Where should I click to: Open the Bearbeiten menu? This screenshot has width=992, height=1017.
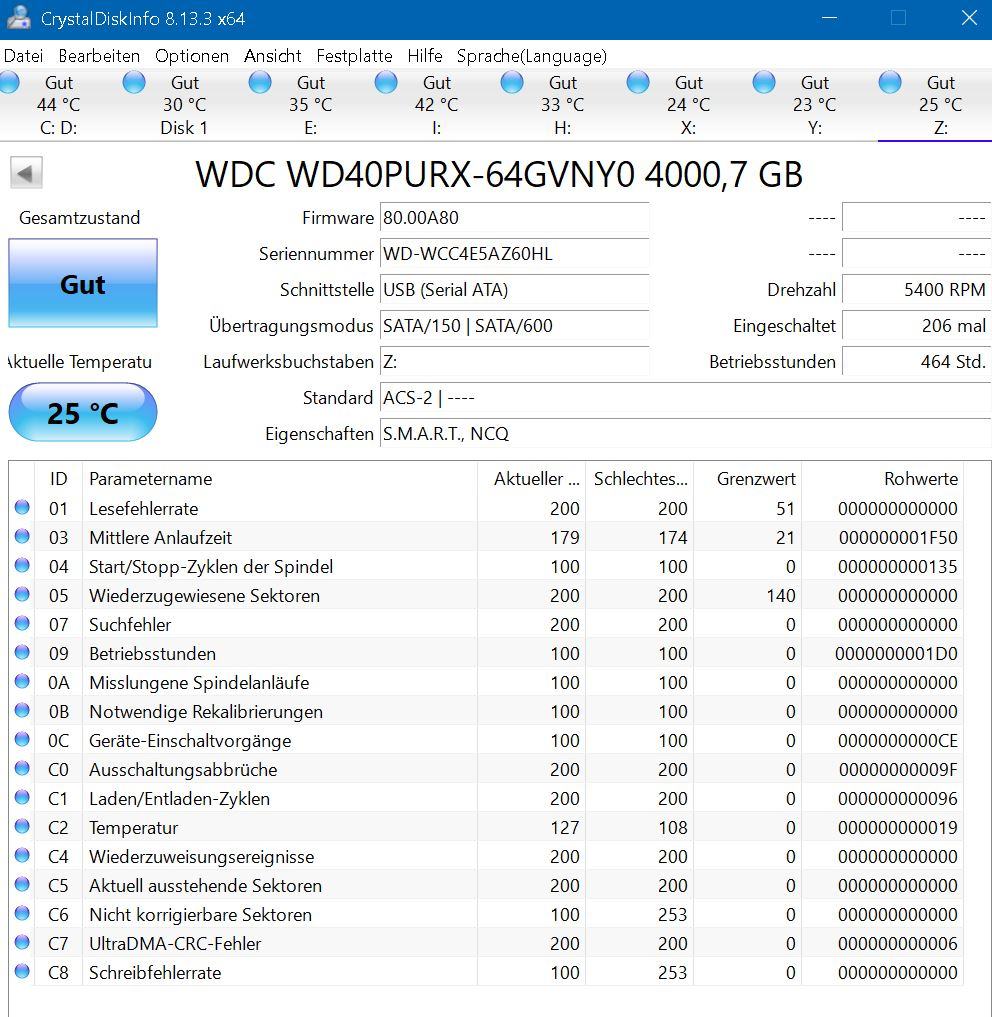[x=99, y=56]
